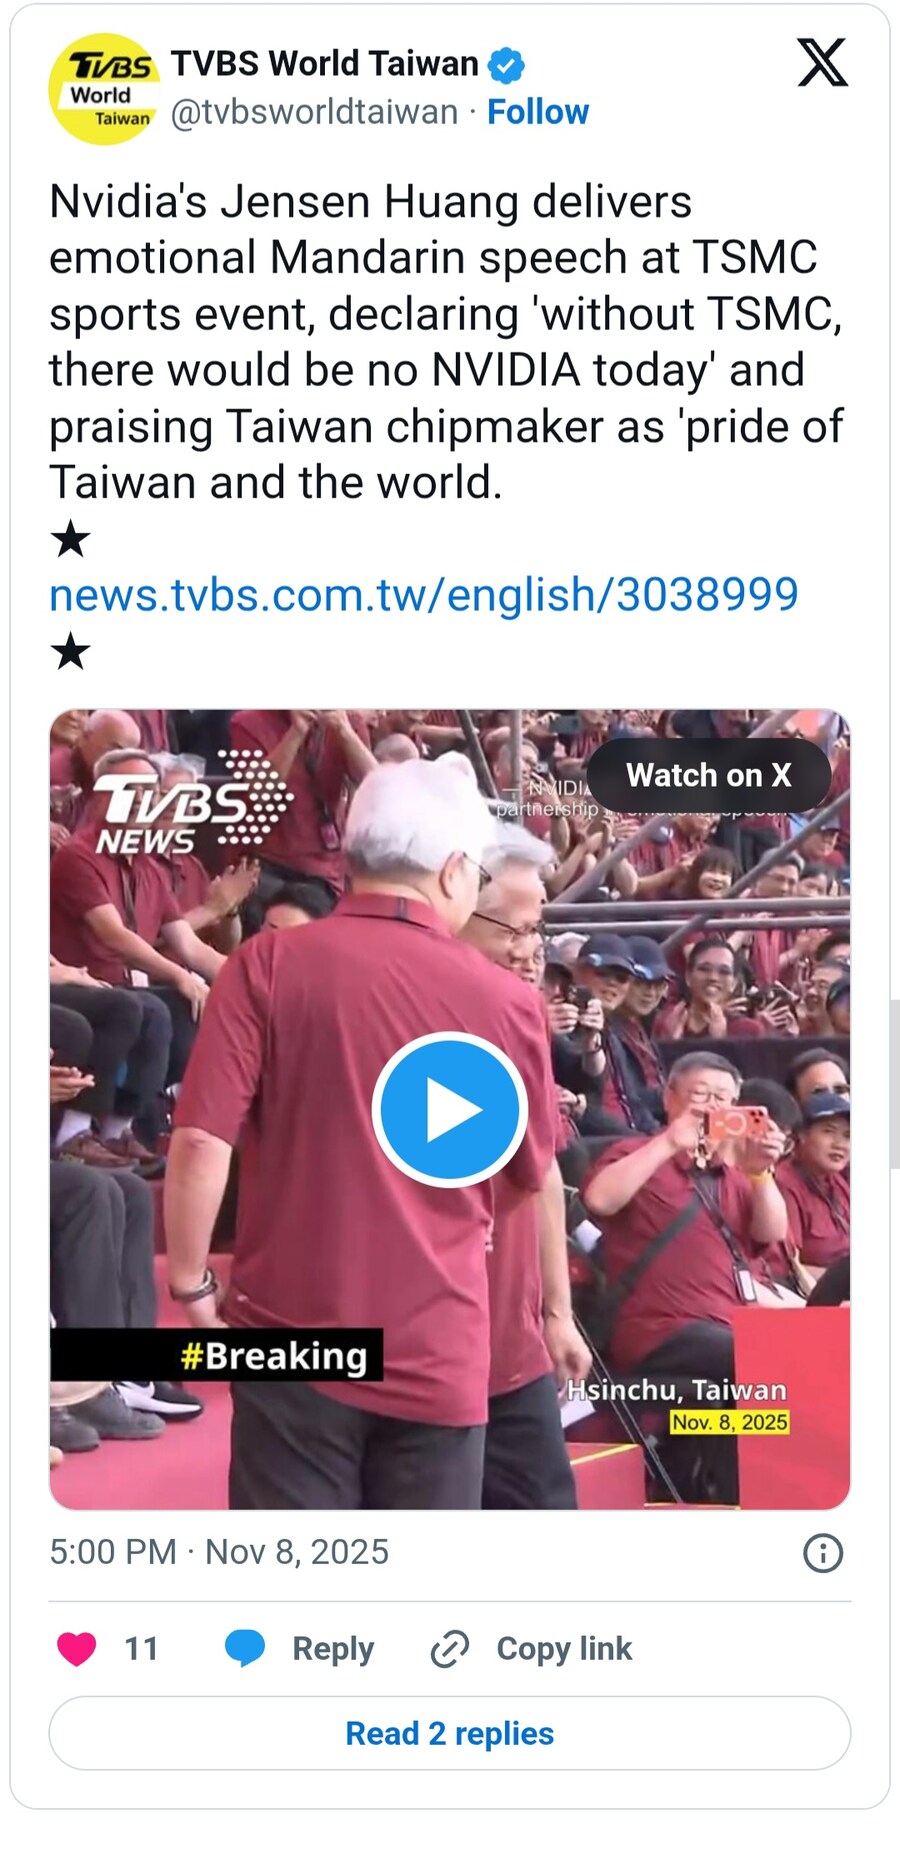Screen dimensions: 900x1854
Task: Click the chain link copy icon
Action: coord(450,1649)
